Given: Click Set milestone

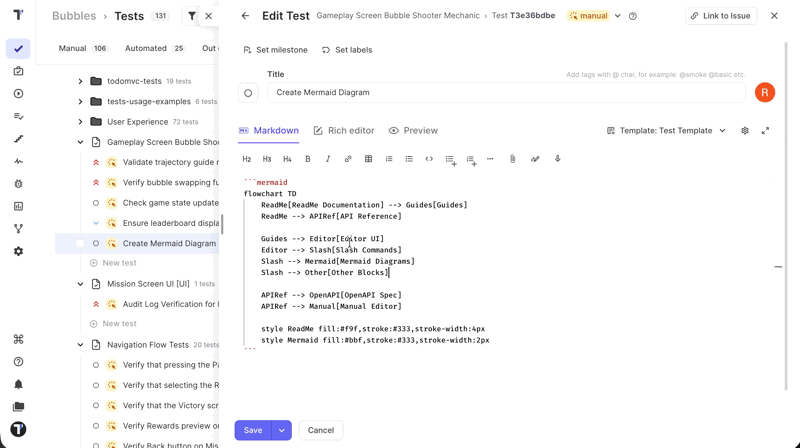Looking at the screenshot, I should (276, 50).
